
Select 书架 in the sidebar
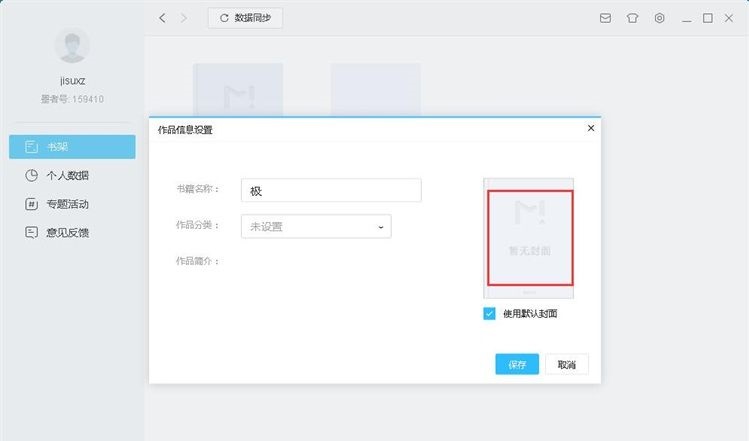[72, 147]
